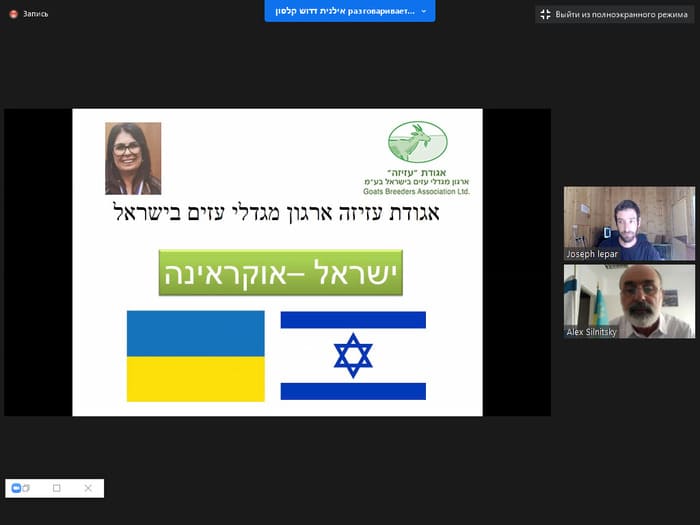
Task: Click the Hebrew slide title heading
Action: click(277, 212)
